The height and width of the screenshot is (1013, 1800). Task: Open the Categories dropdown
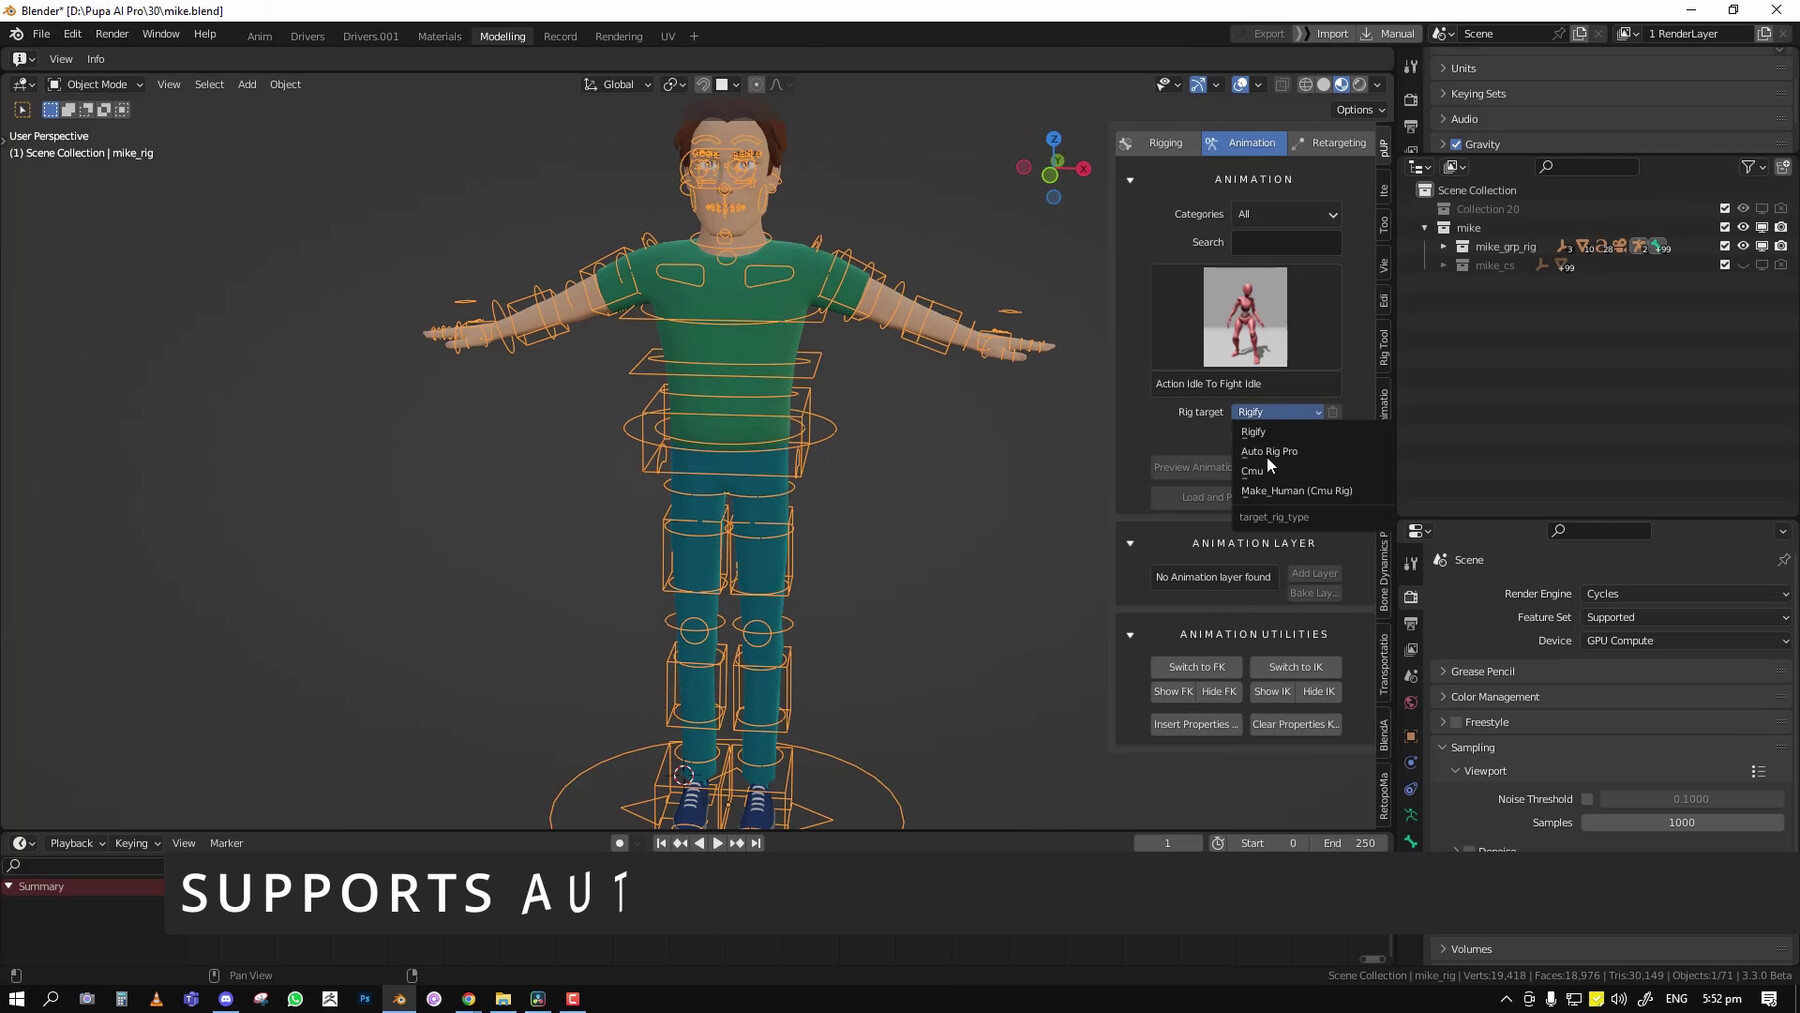coord(1286,214)
